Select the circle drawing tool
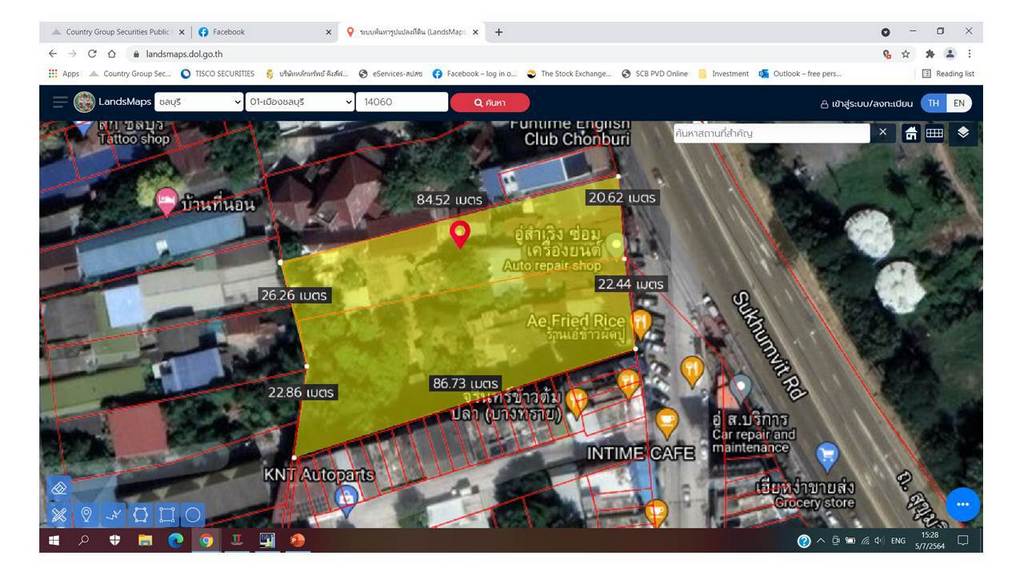This screenshot has height=576, width=1024. tap(193, 515)
